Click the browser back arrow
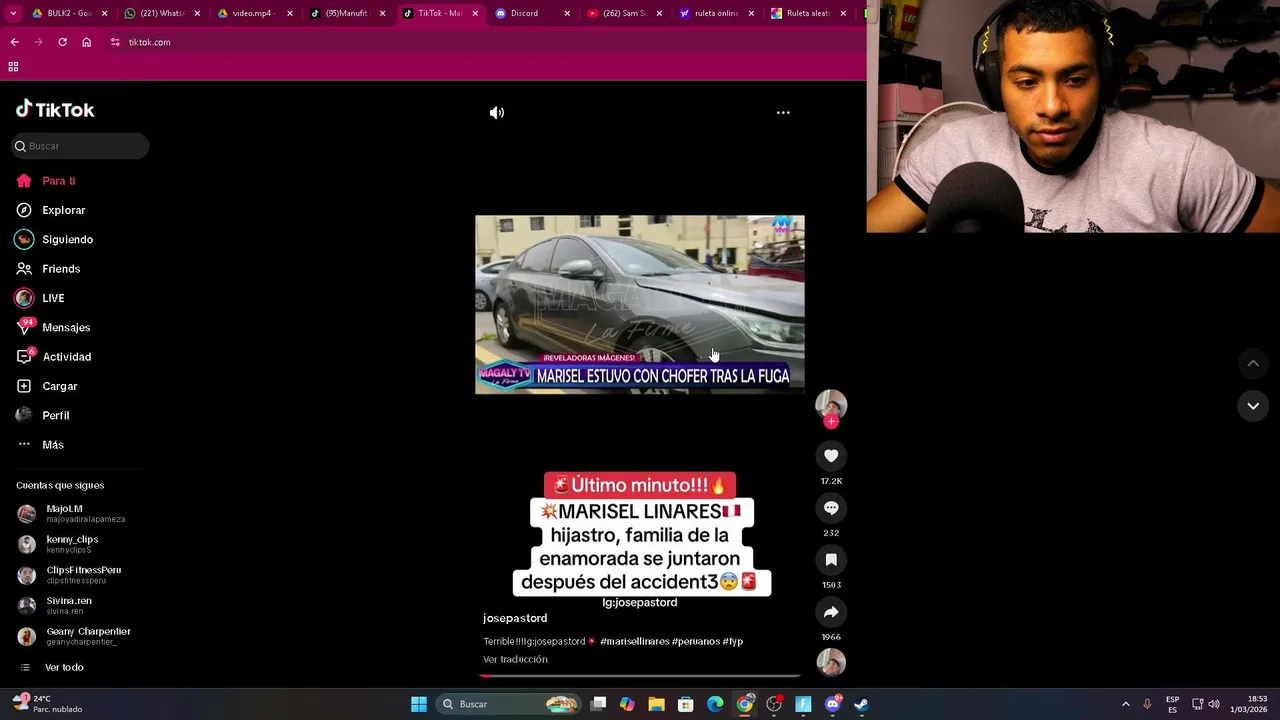Image resolution: width=1280 pixels, height=720 pixels. point(14,42)
